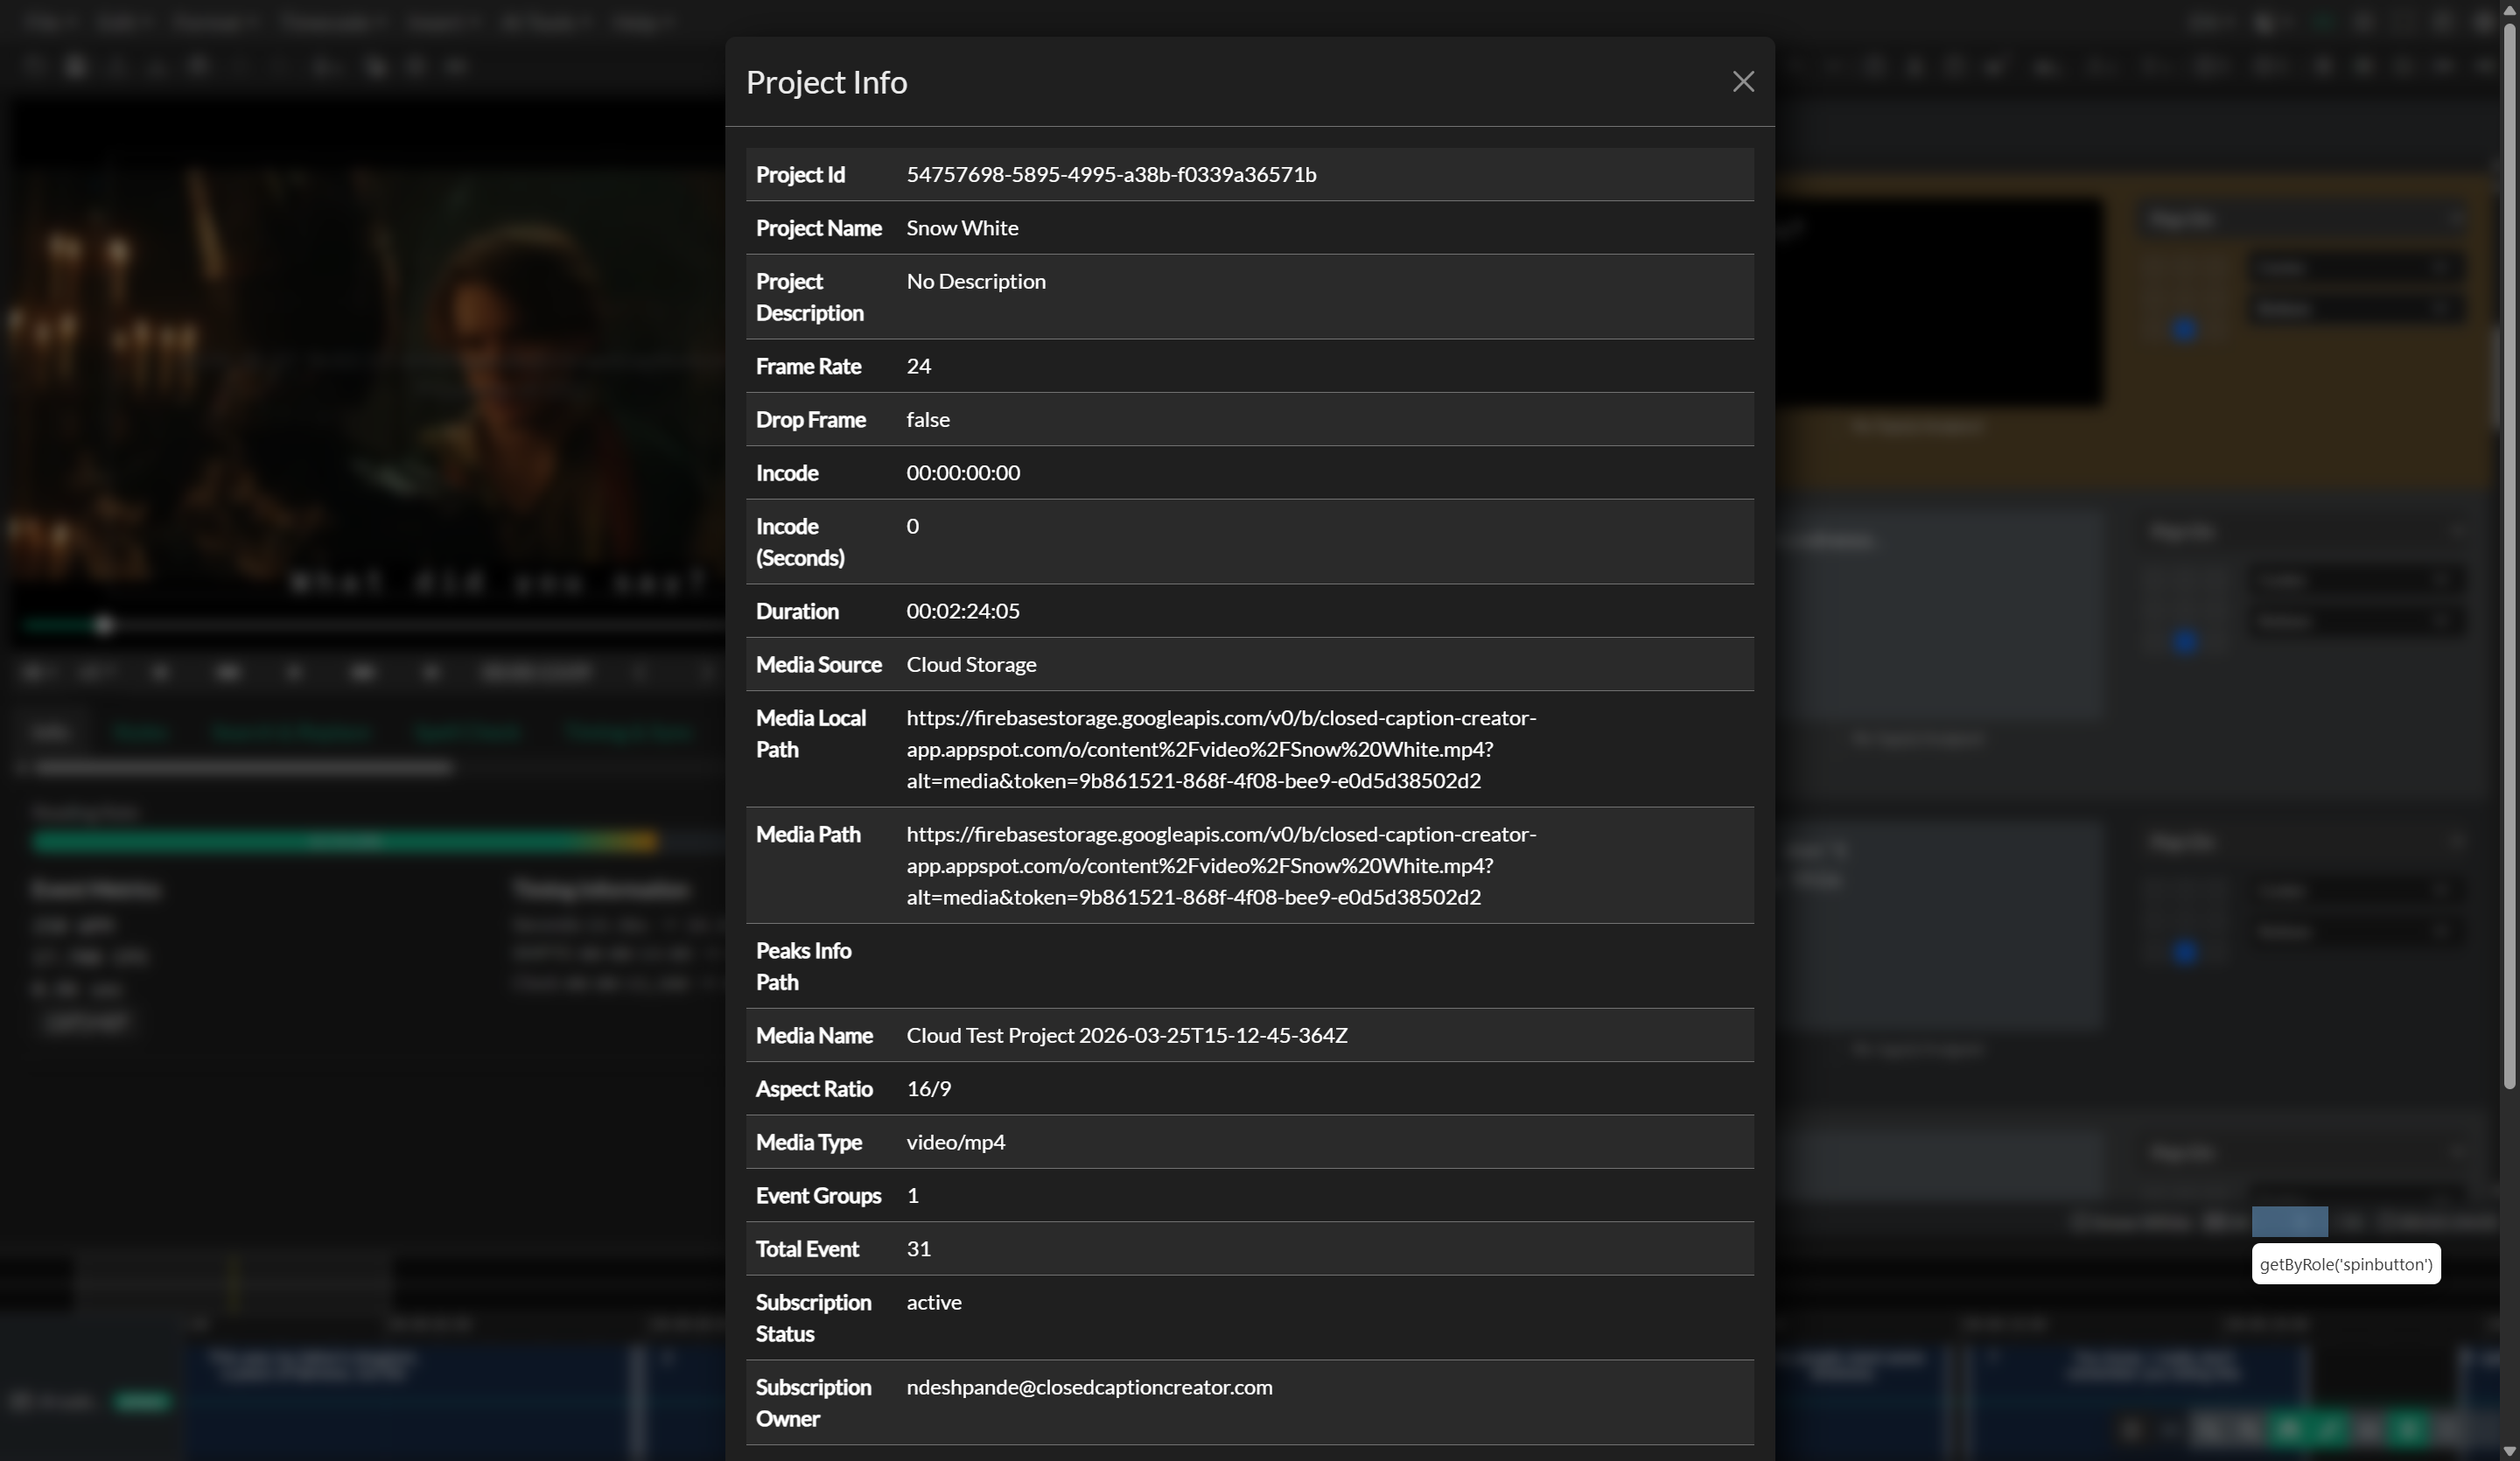This screenshot has height=1461, width=2520.
Task: Click the Media Type value 'video/mp4'
Action: pos(955,1142)
